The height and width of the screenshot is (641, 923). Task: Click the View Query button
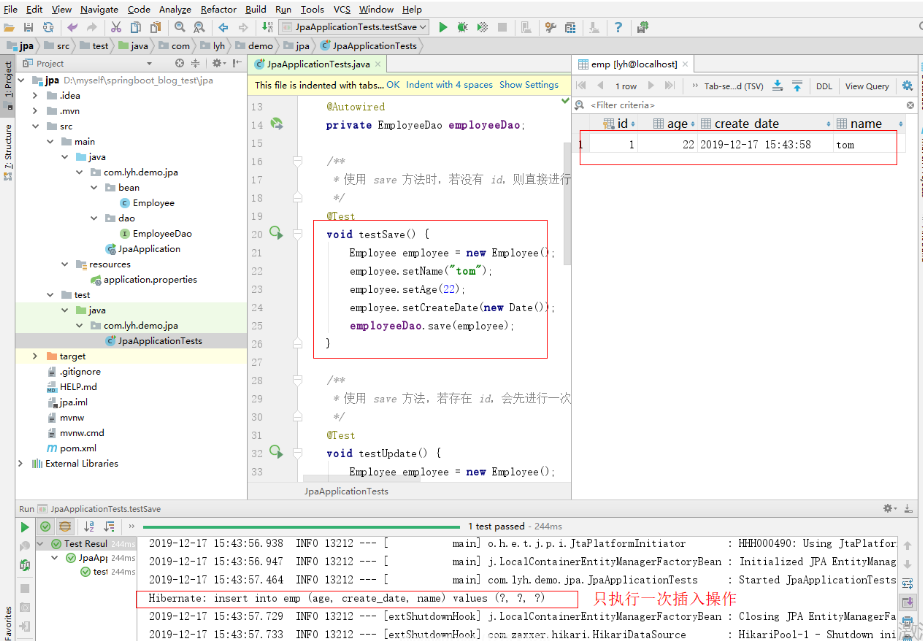tap(866, 86)
